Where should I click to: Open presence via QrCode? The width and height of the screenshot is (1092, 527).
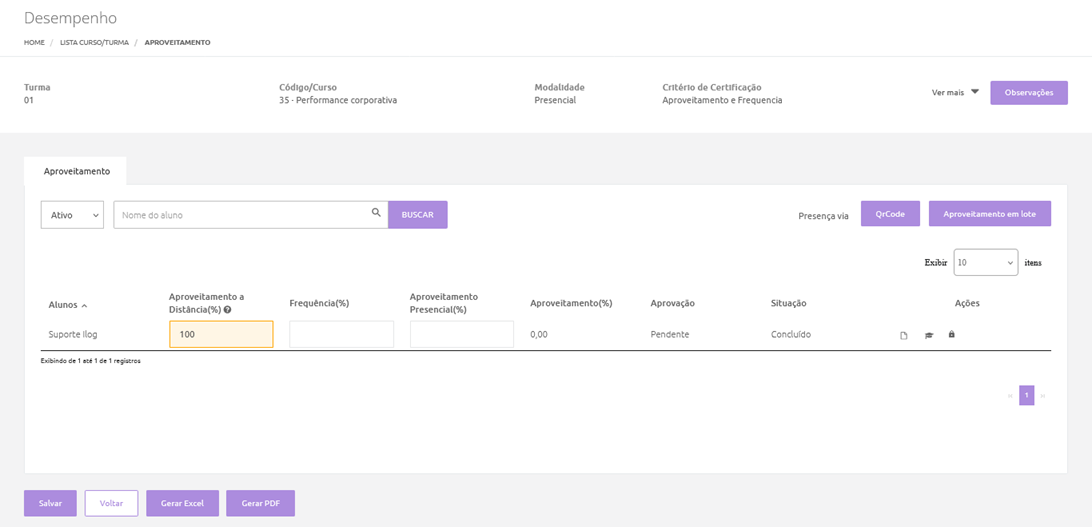pos(890,214)
